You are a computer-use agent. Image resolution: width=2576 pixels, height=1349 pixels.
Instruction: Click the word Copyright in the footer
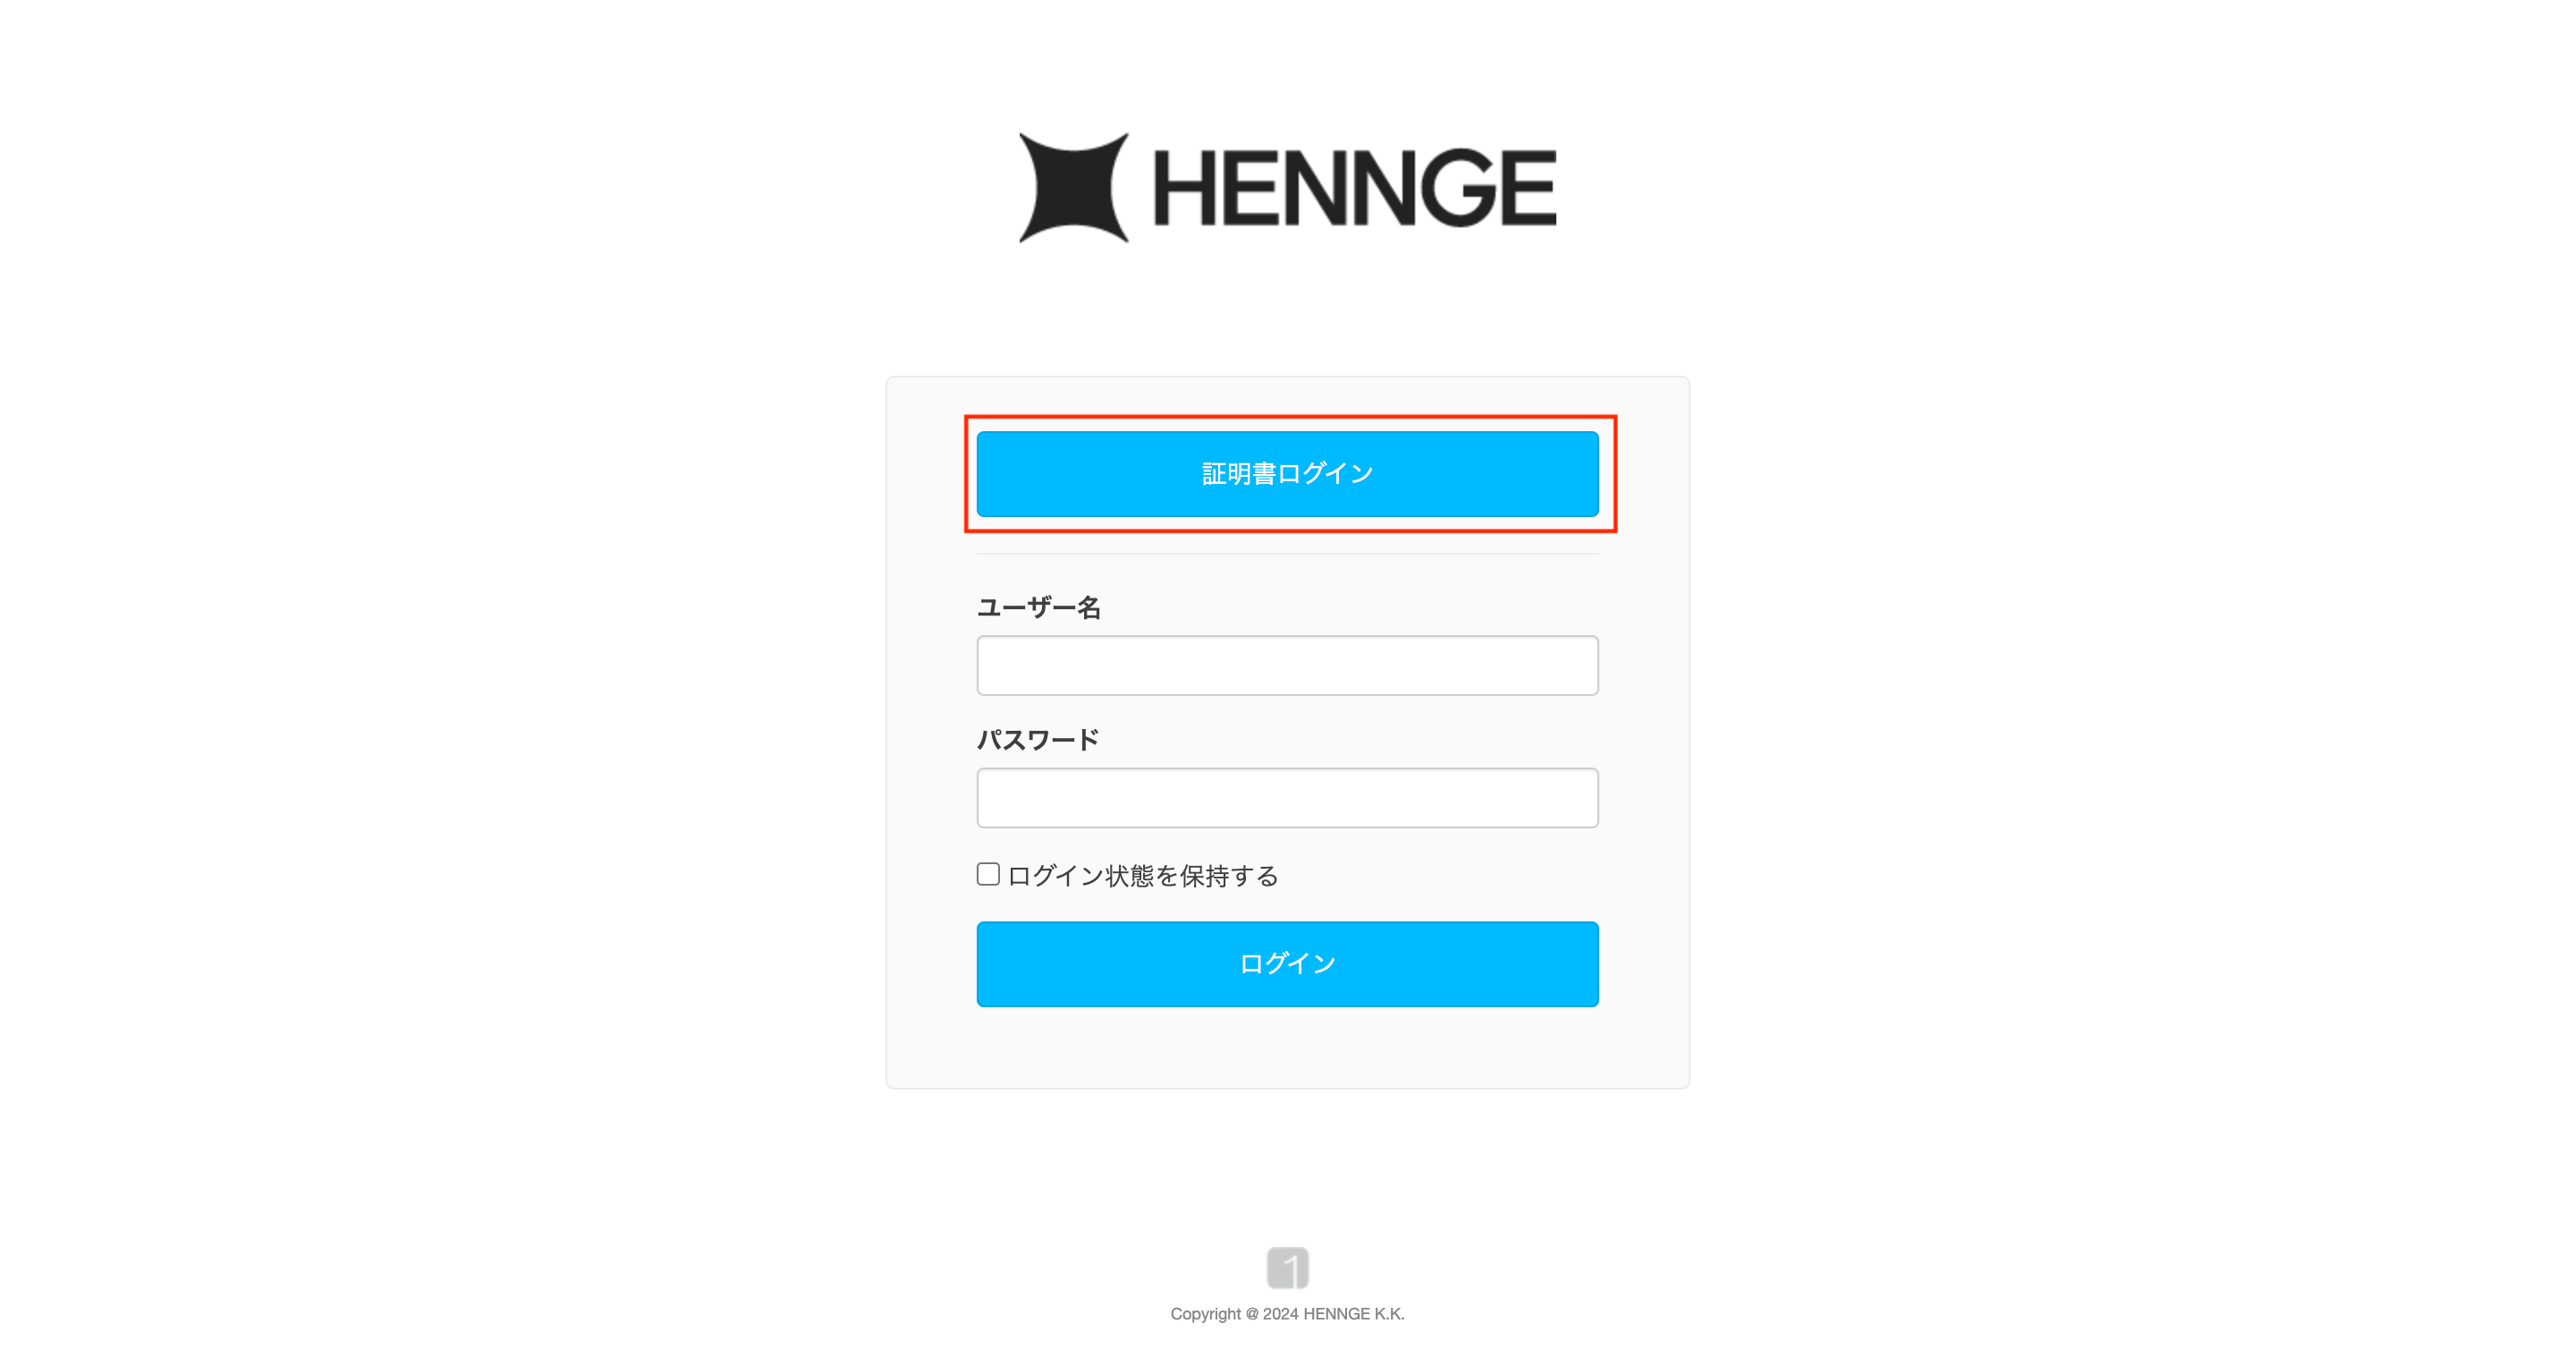coord(1205,1314)
